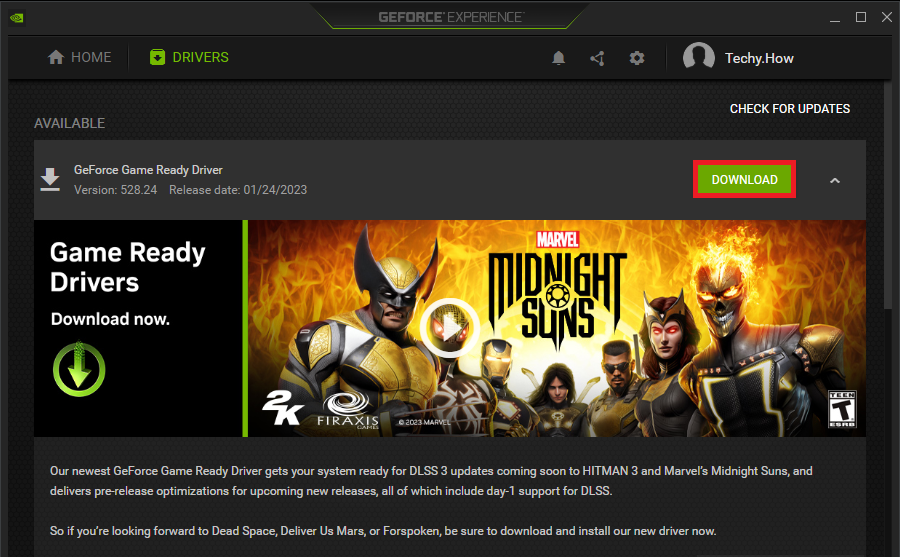Collapse the driver details chevron
The height and width of the screenshot is (557, 900).
click(835, 180)
